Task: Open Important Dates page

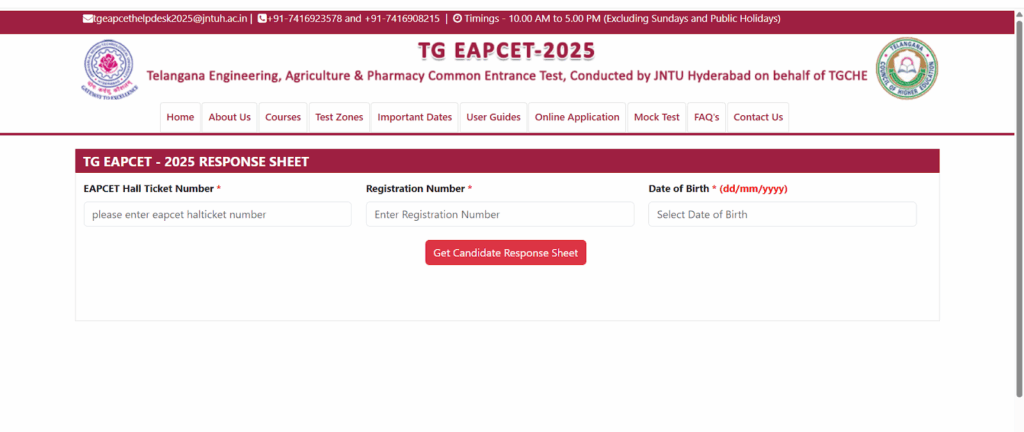Action: pyautogui.click(x=415, y=117)
